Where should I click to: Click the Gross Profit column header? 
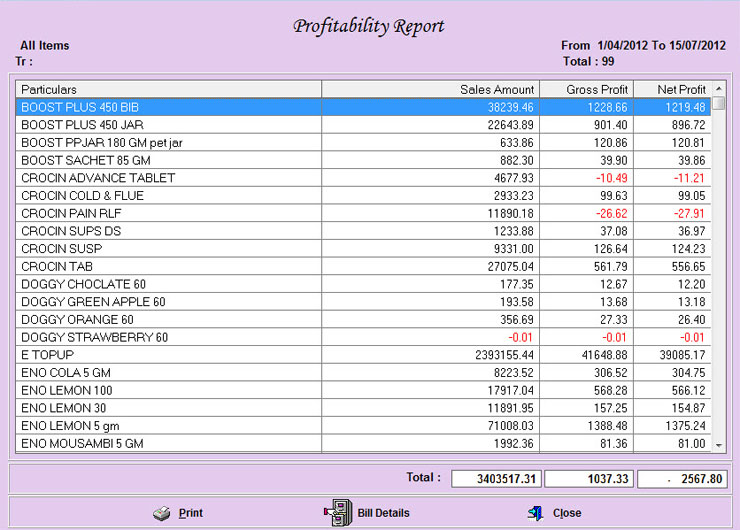(x=585, y=89)
